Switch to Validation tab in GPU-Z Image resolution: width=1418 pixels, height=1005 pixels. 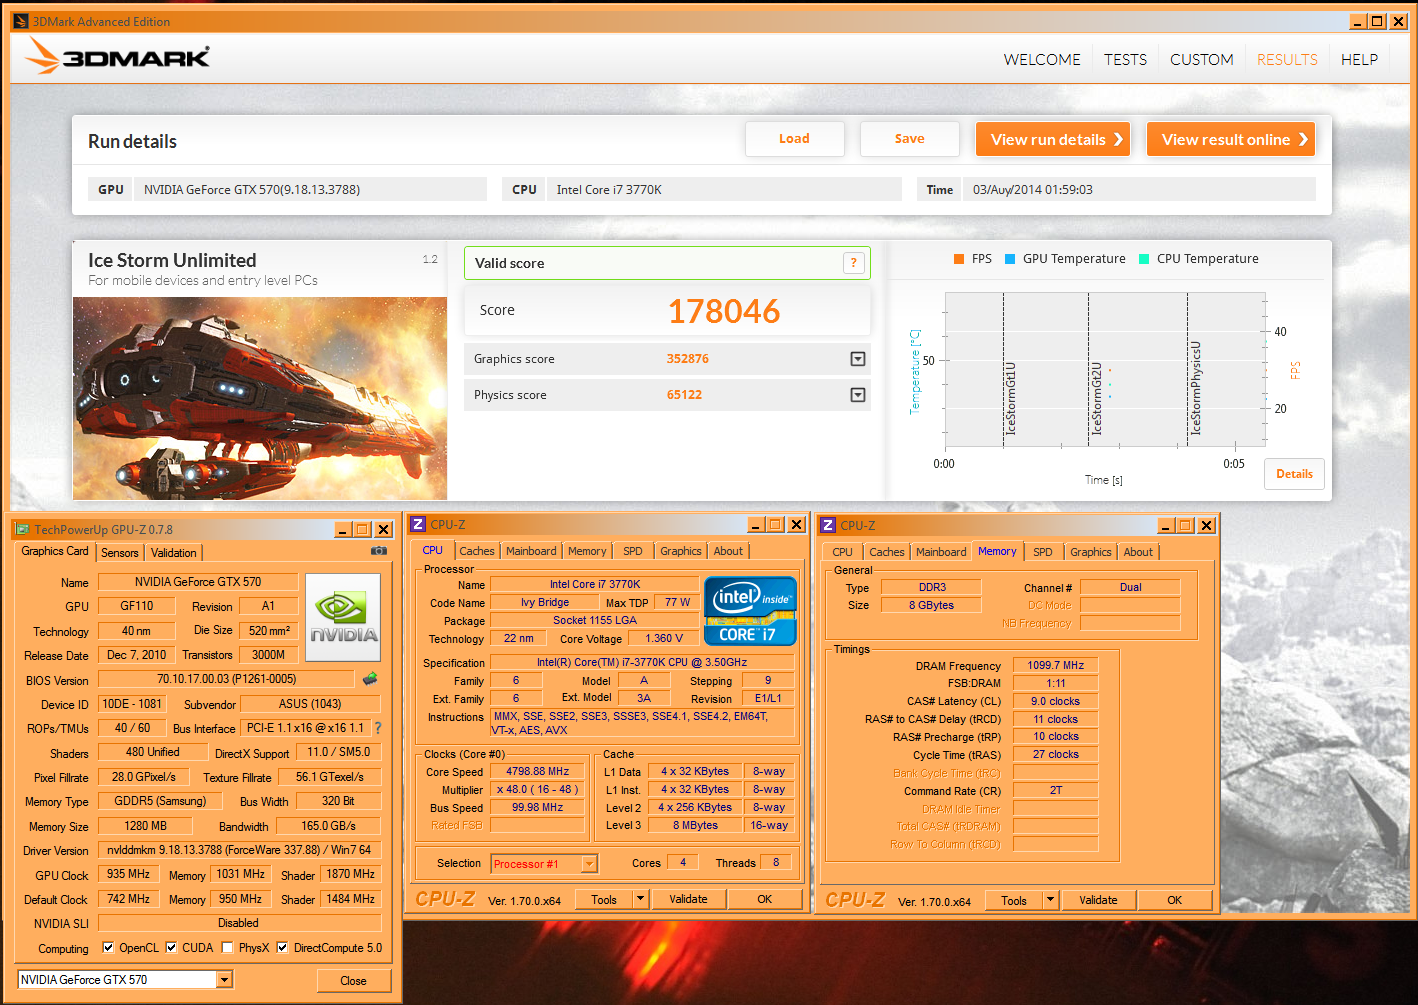174,553
